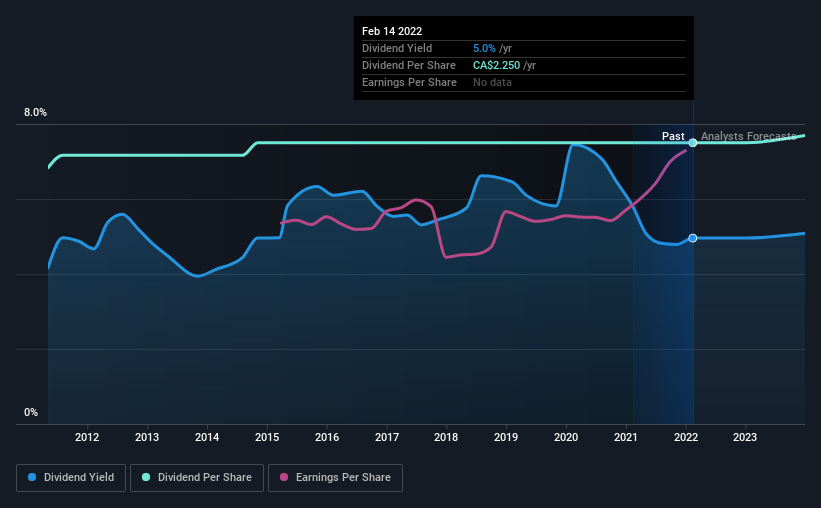The image size is (821, 508).
Task: Click the 0% y-axis label
Action: [31, 413]
